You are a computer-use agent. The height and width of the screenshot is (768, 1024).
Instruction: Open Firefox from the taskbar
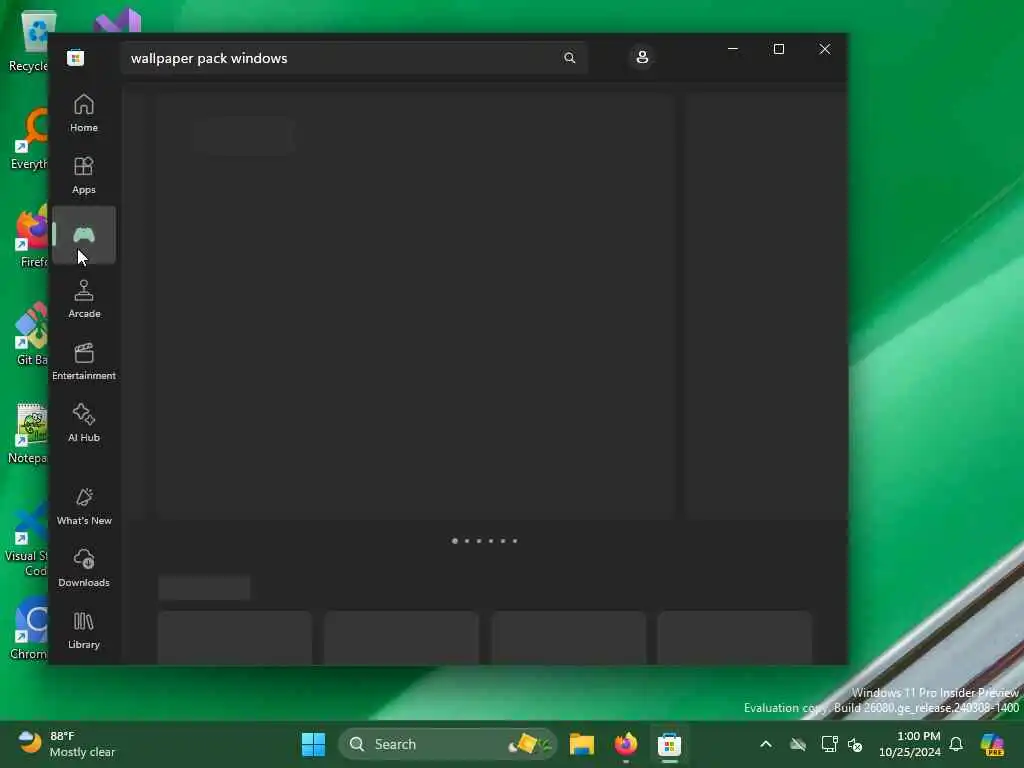(x=626, y=744)
